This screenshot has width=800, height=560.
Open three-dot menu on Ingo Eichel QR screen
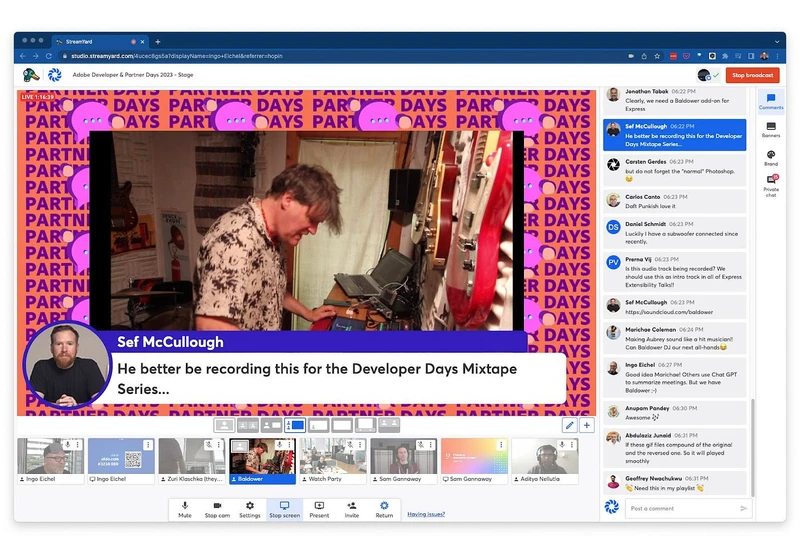click(x=148, y=445)
